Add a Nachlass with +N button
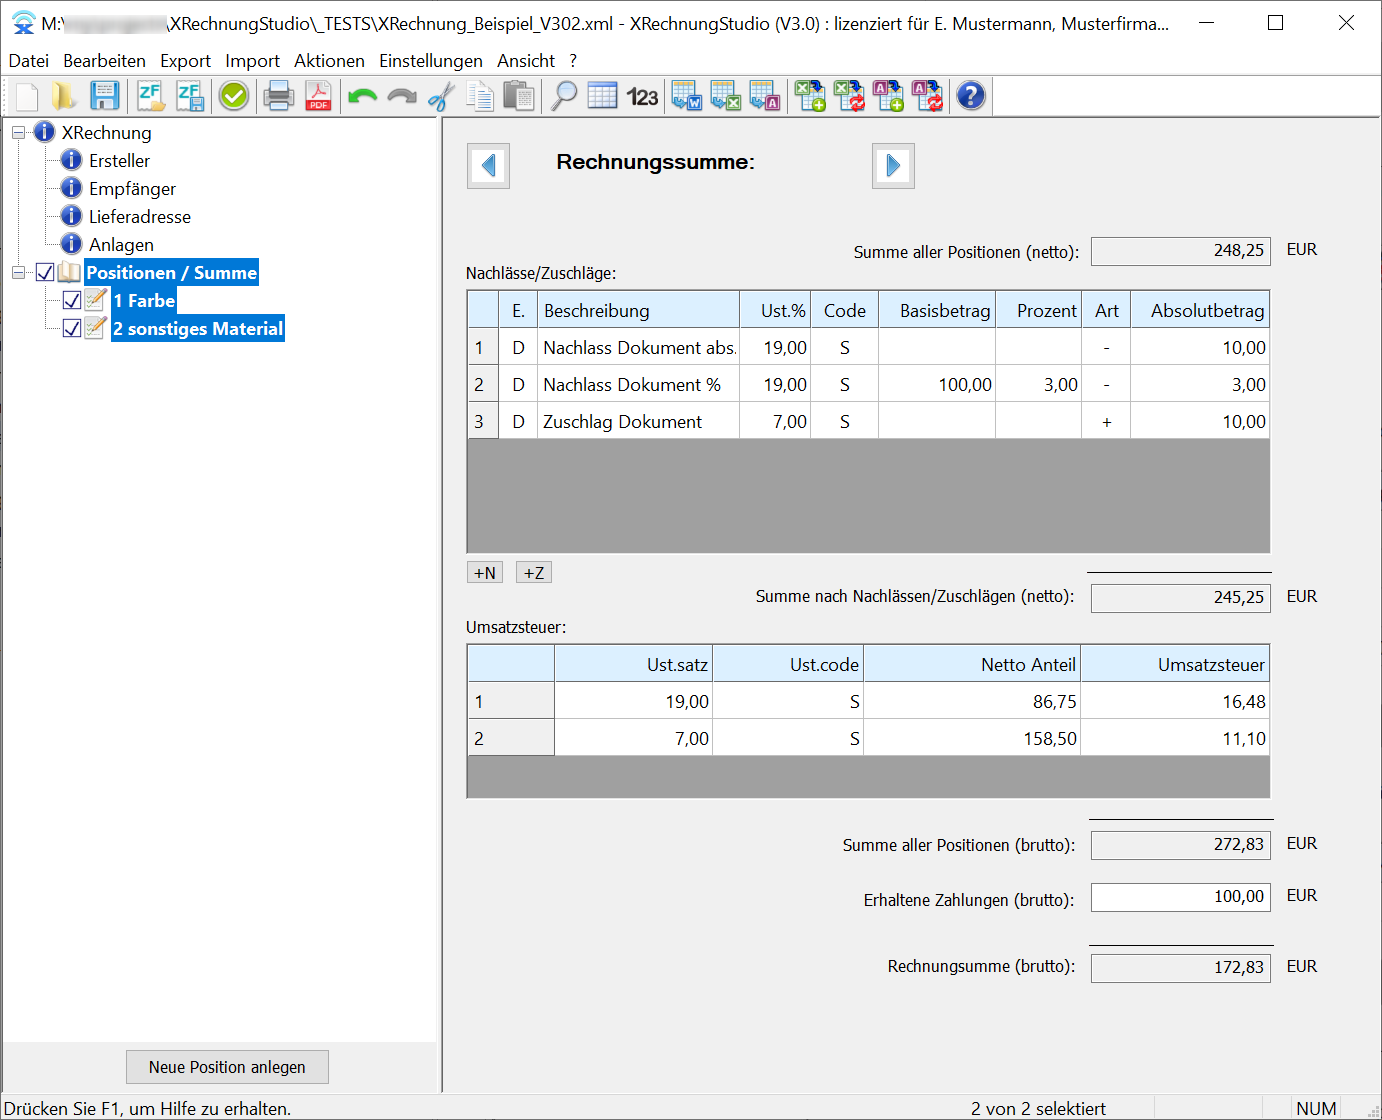 (485, 573)
